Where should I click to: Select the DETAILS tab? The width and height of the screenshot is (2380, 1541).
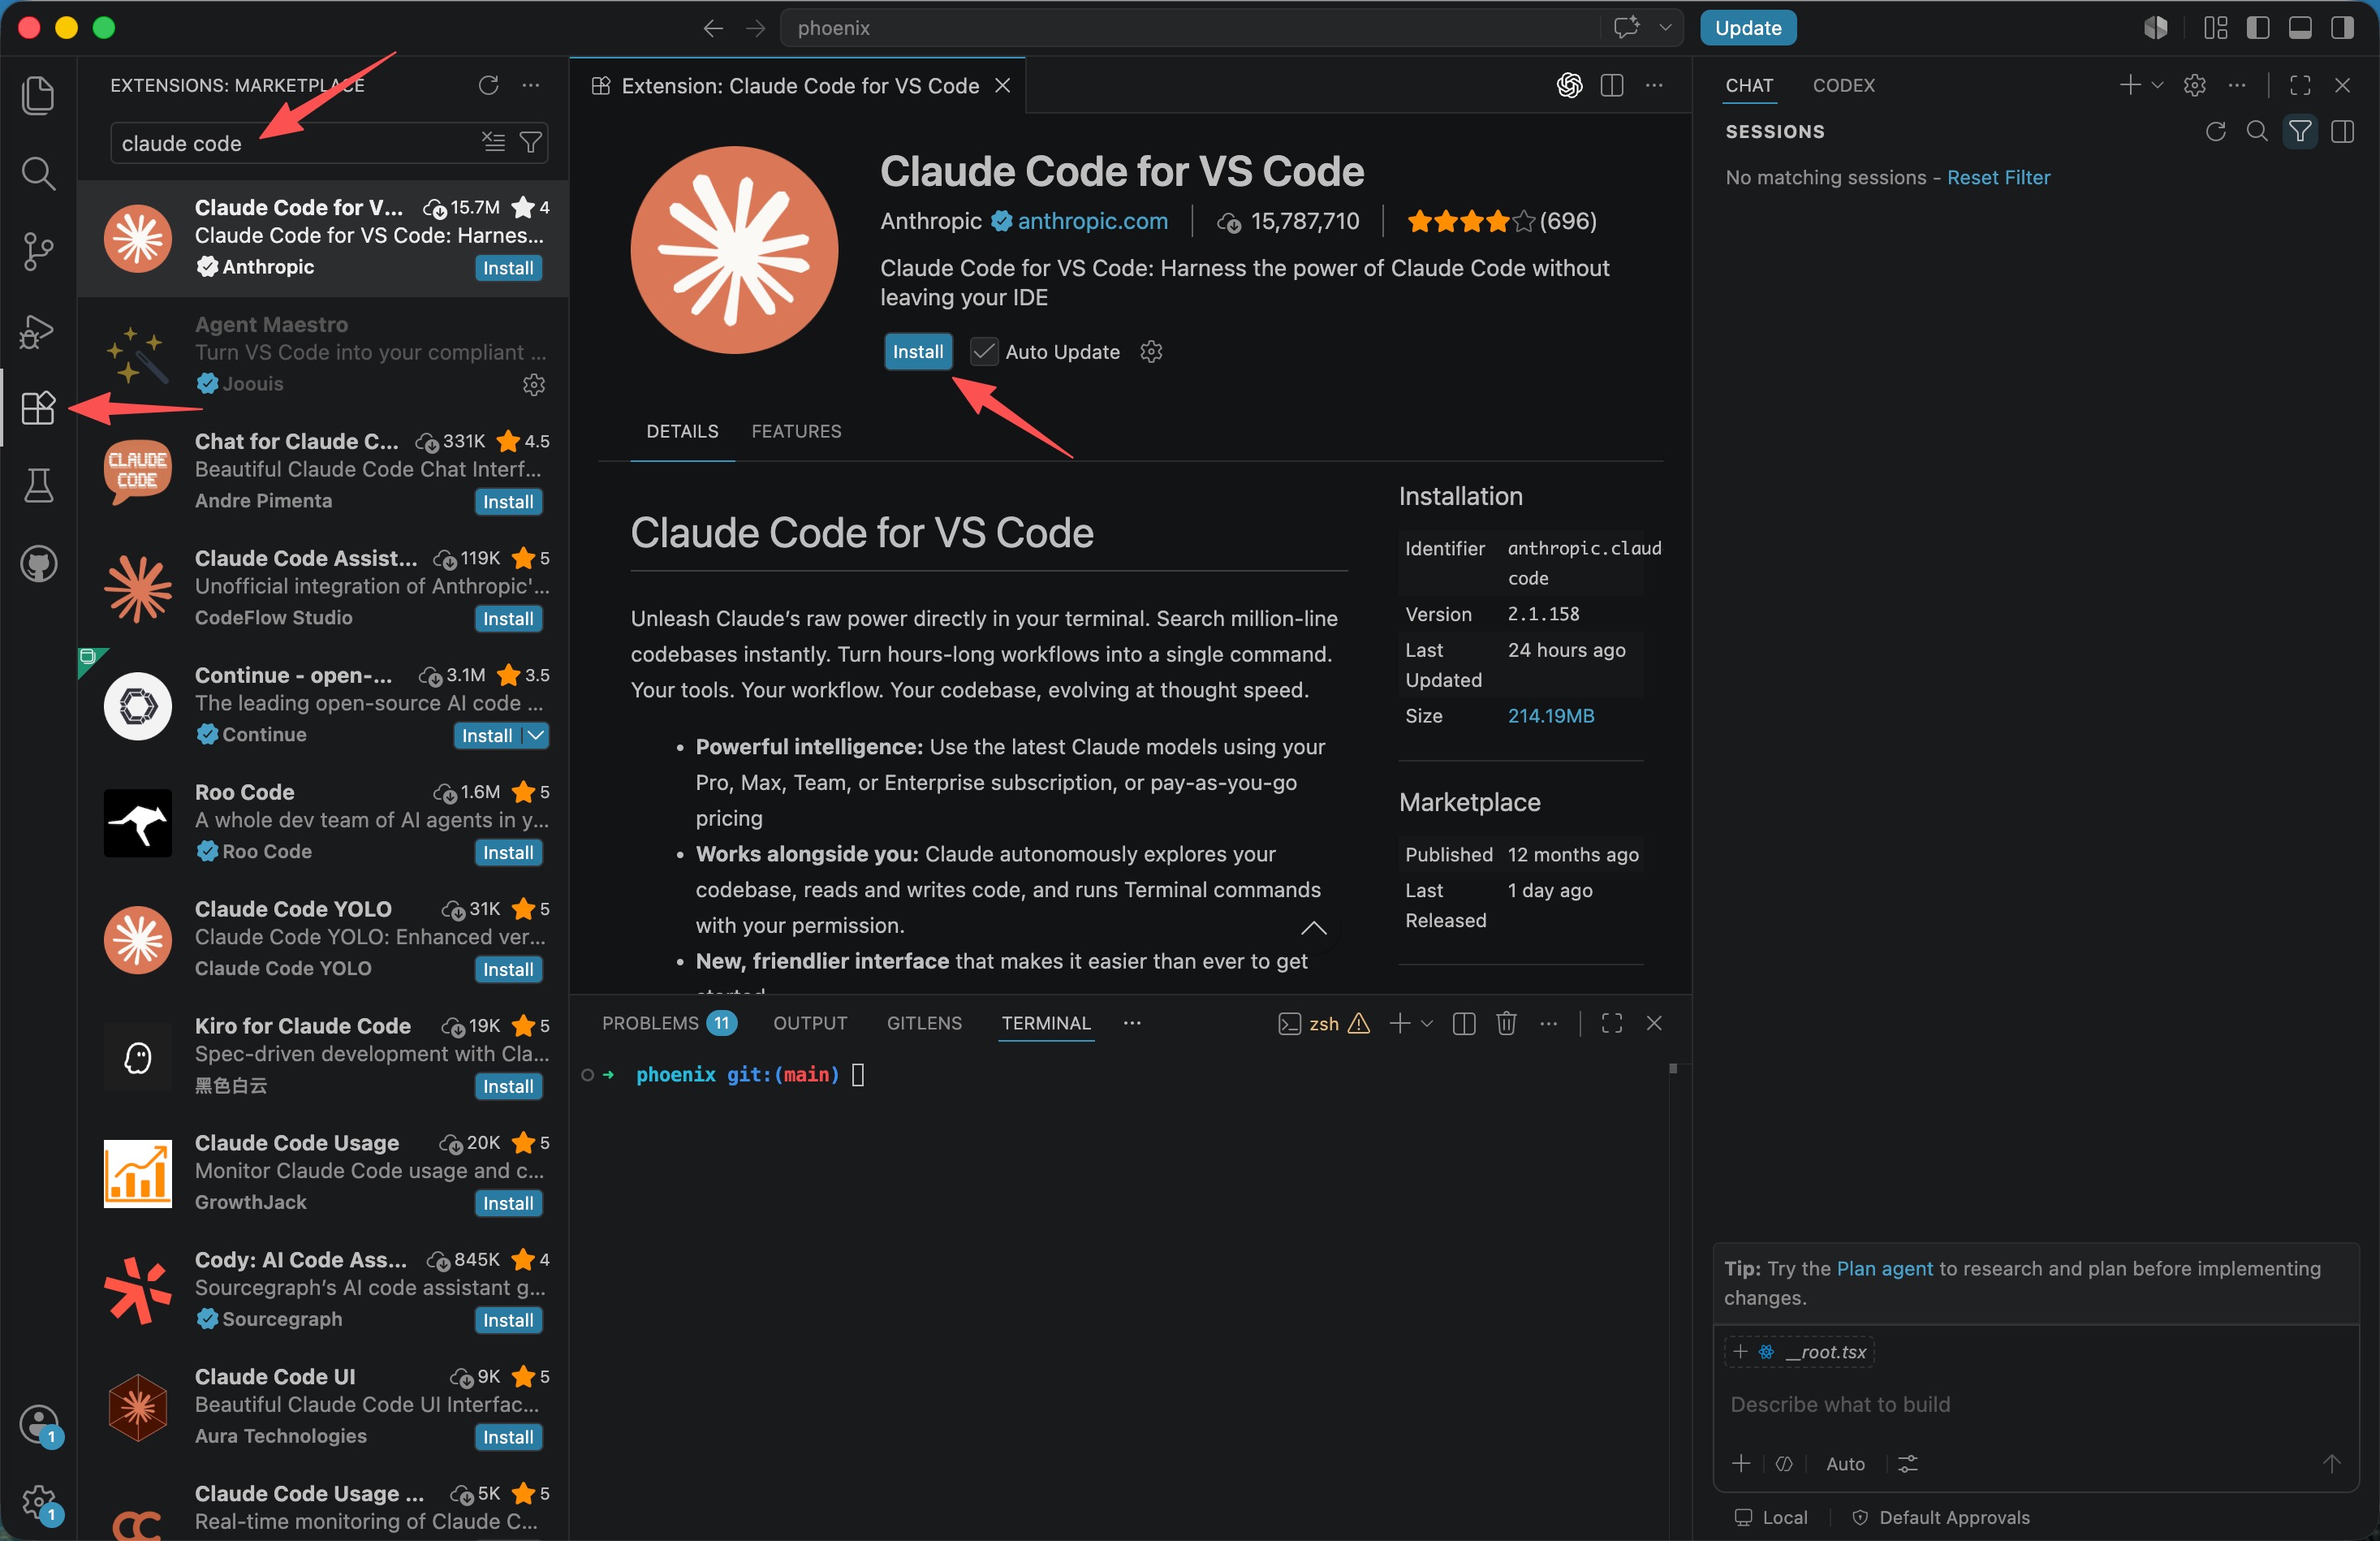point(682,431)
